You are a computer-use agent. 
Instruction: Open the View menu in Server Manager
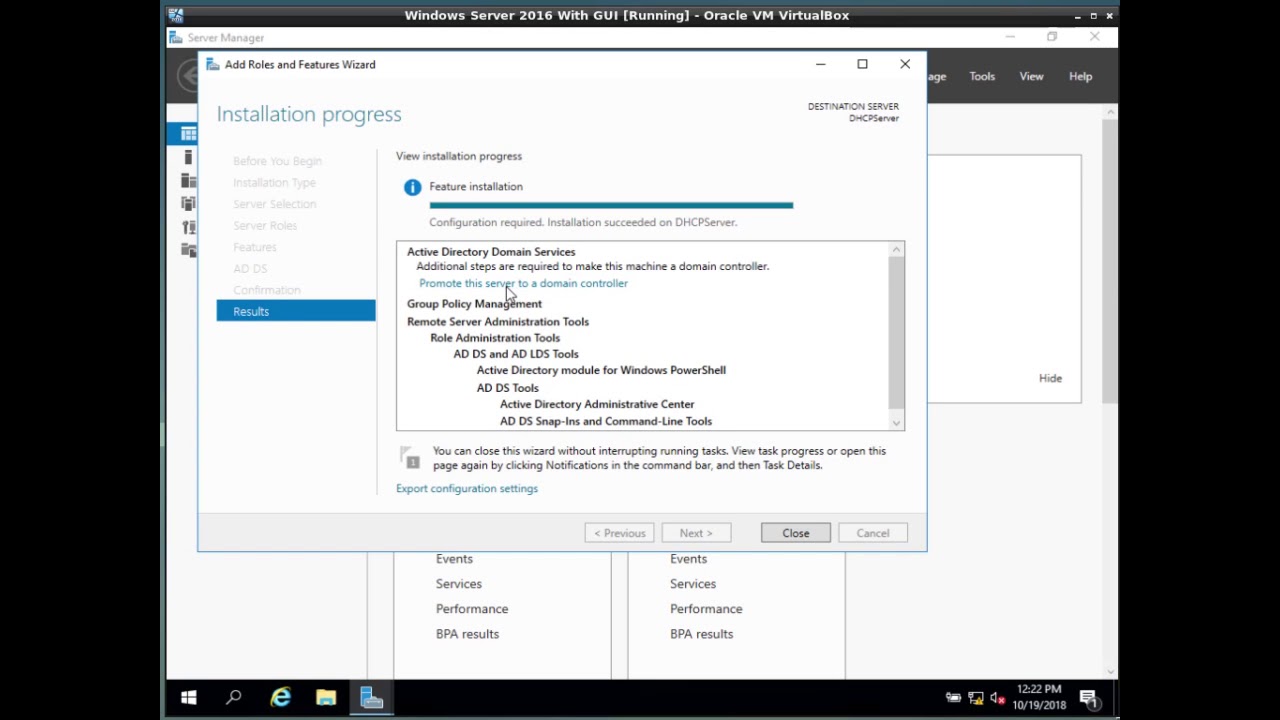click(1031, 77)
